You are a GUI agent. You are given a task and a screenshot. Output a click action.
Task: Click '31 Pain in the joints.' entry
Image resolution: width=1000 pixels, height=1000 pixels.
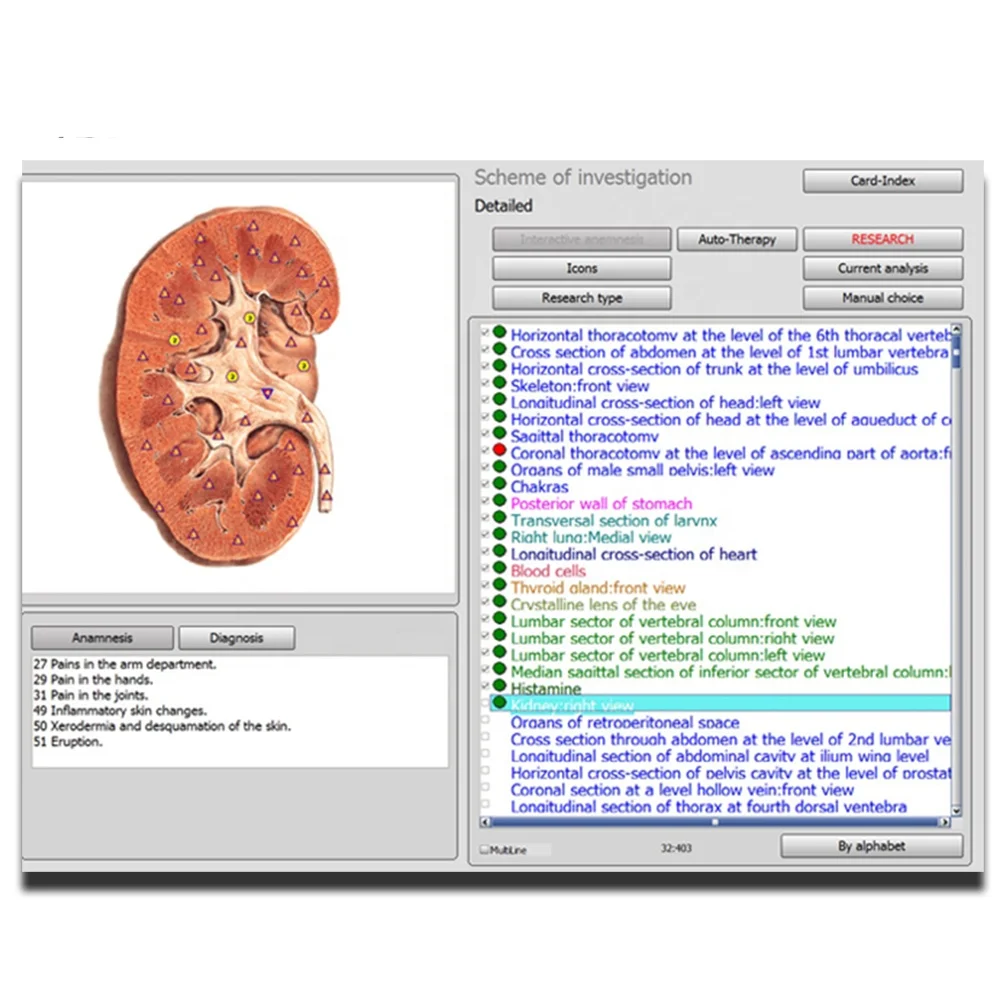(x=91, y=695)
